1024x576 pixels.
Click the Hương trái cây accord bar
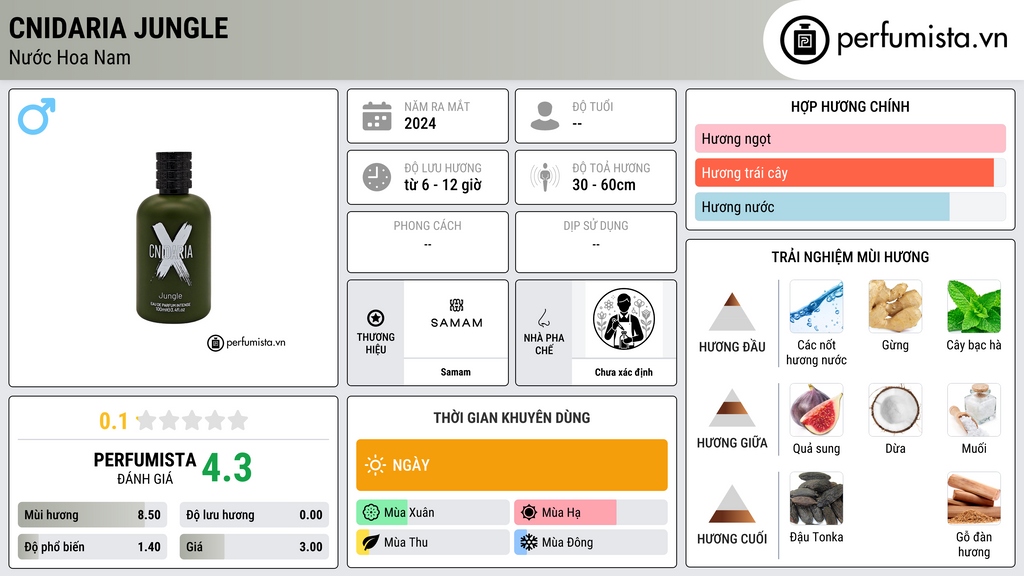850,172
